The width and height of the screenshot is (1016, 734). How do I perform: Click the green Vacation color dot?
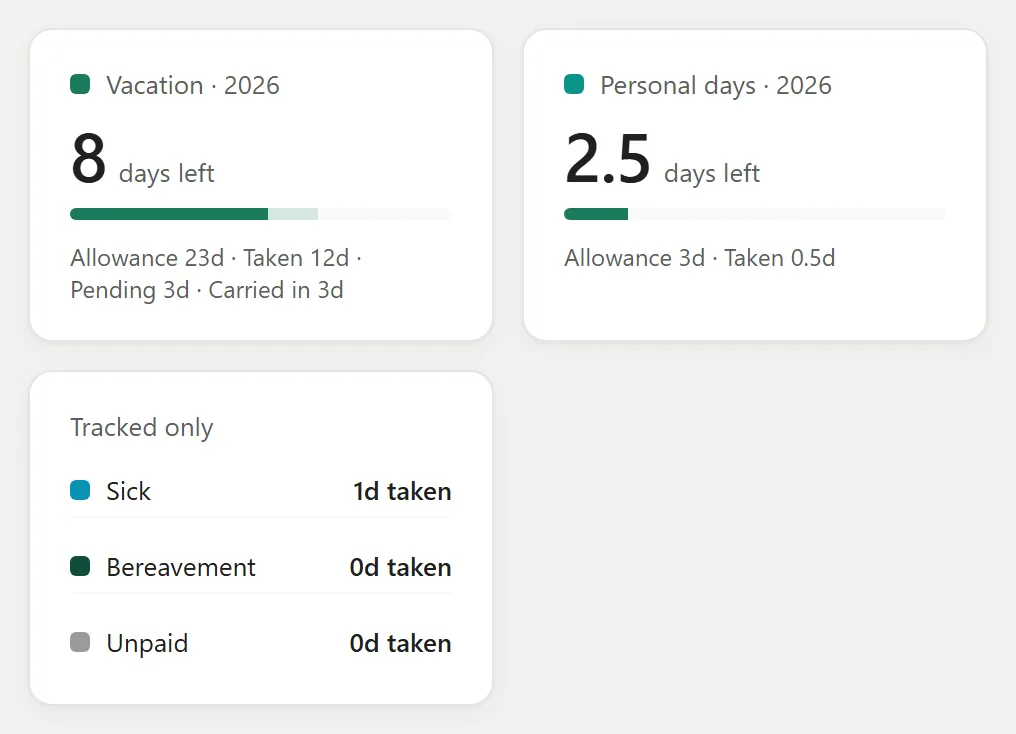coord(80,84)
